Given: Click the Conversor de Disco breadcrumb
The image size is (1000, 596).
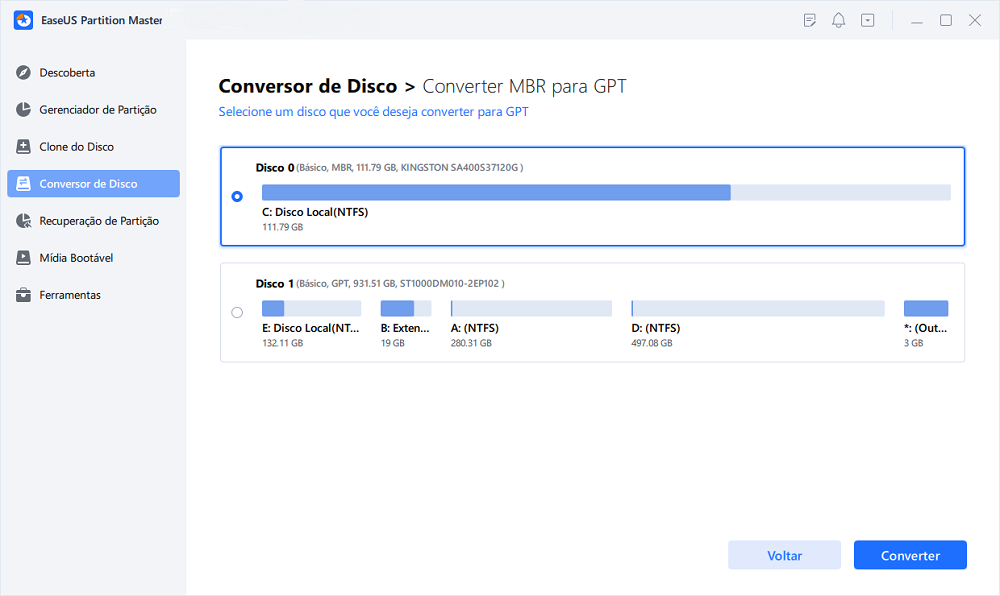Looking at the screenshot, I should [x=308, y=86].
